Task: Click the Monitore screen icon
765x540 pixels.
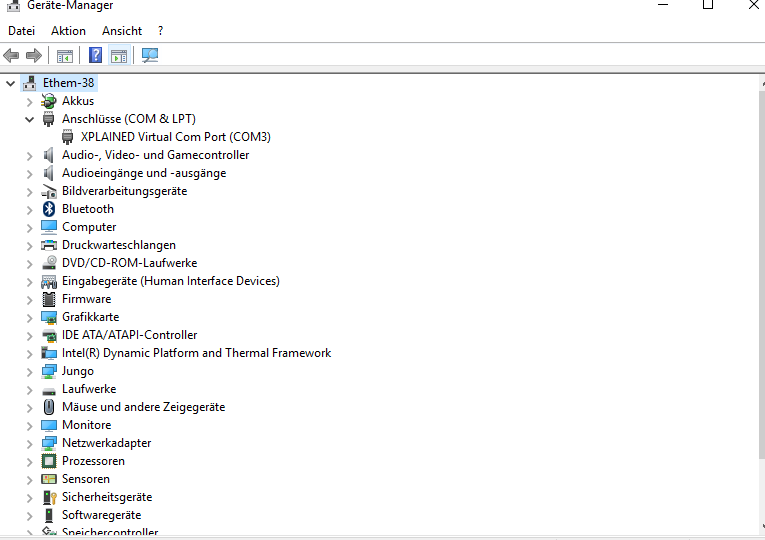Action: coord(49,425)
